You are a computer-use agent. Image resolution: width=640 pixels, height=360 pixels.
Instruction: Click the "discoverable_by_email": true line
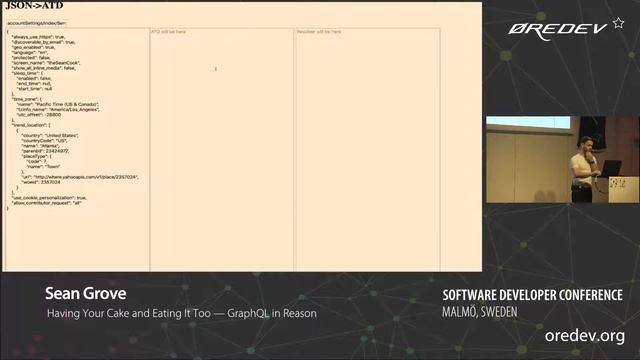44,42
